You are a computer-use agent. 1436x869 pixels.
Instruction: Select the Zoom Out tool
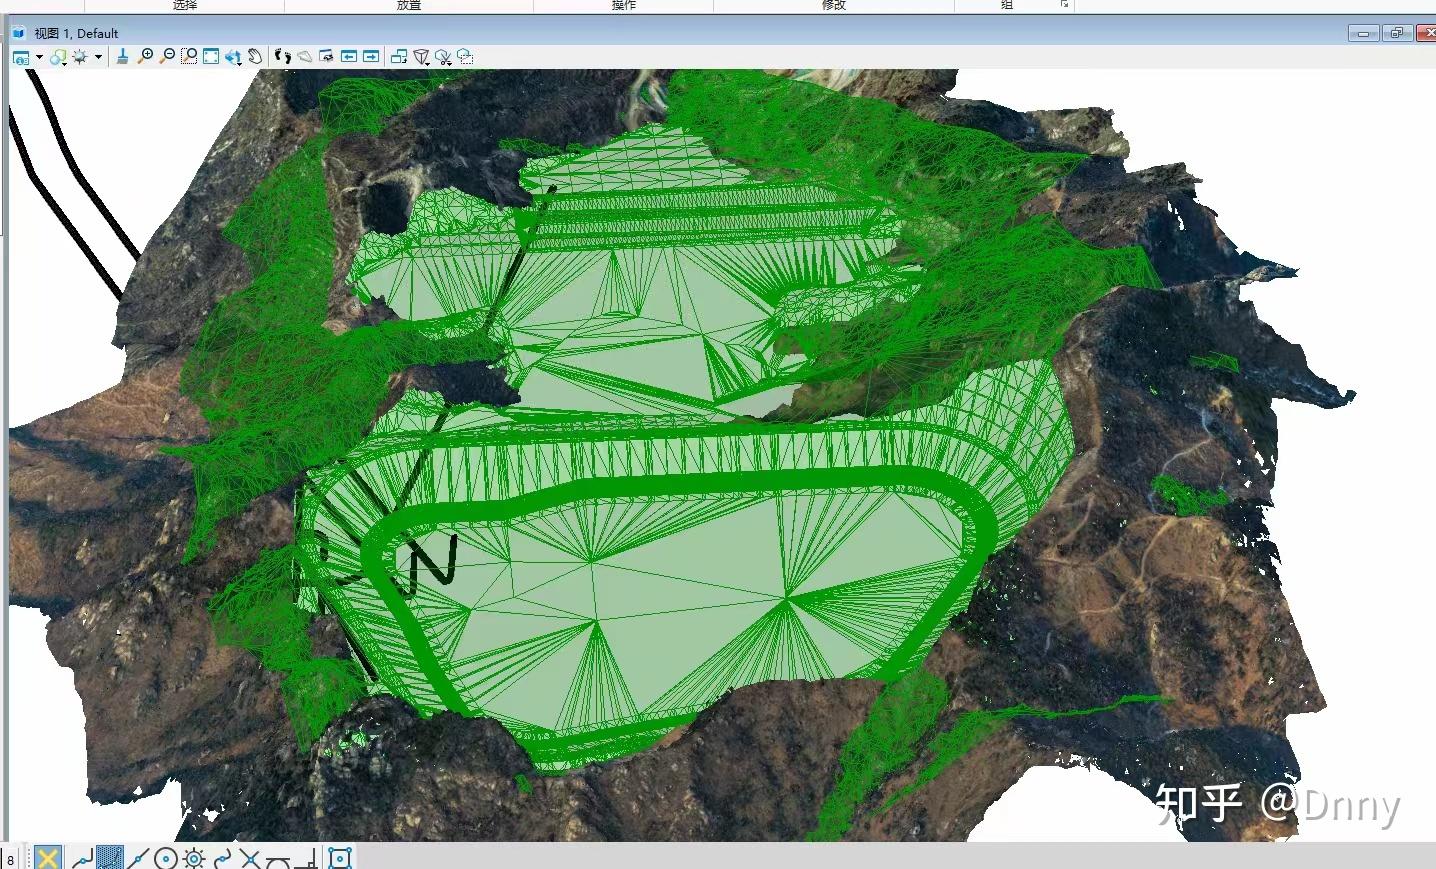click(x=167, y=57)
